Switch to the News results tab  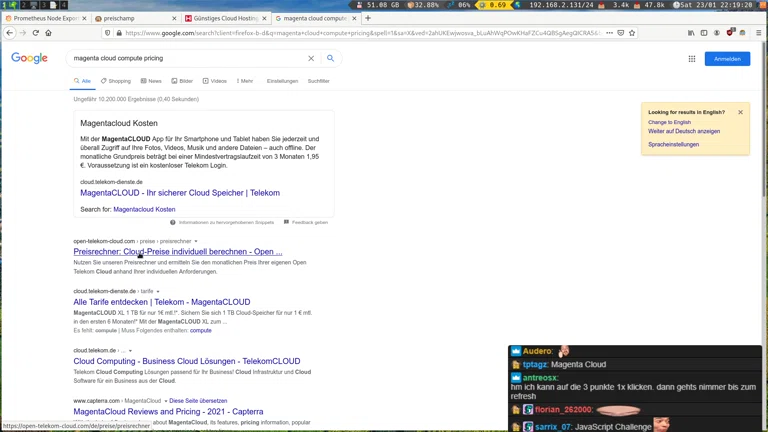pyautogui.click(x=151, y=81)
